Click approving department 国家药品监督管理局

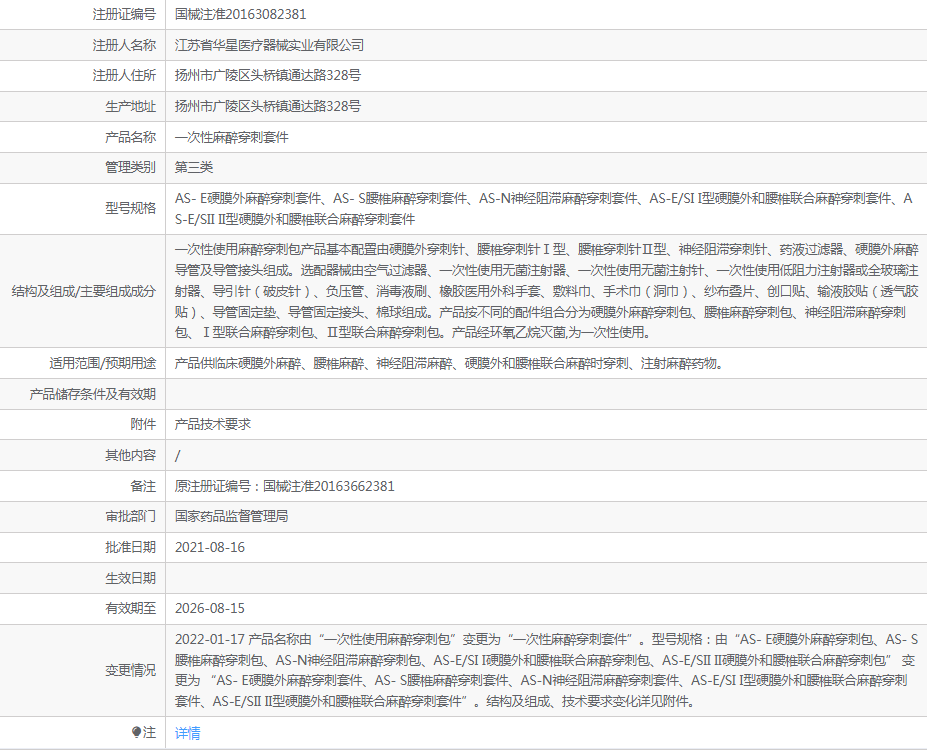coord(232,516)
